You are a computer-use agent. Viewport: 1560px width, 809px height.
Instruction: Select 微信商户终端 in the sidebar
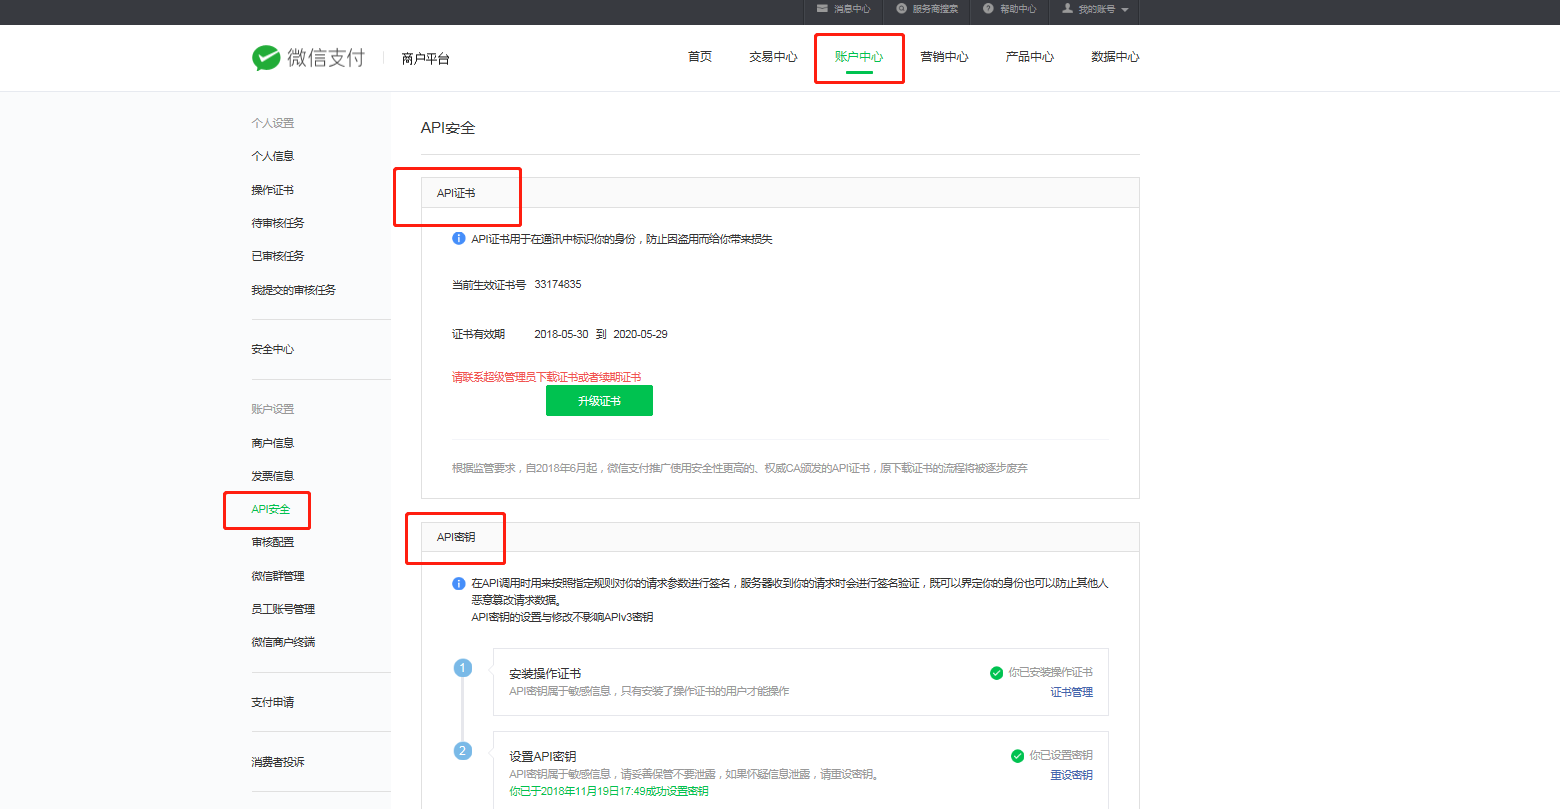pos(283,642)
